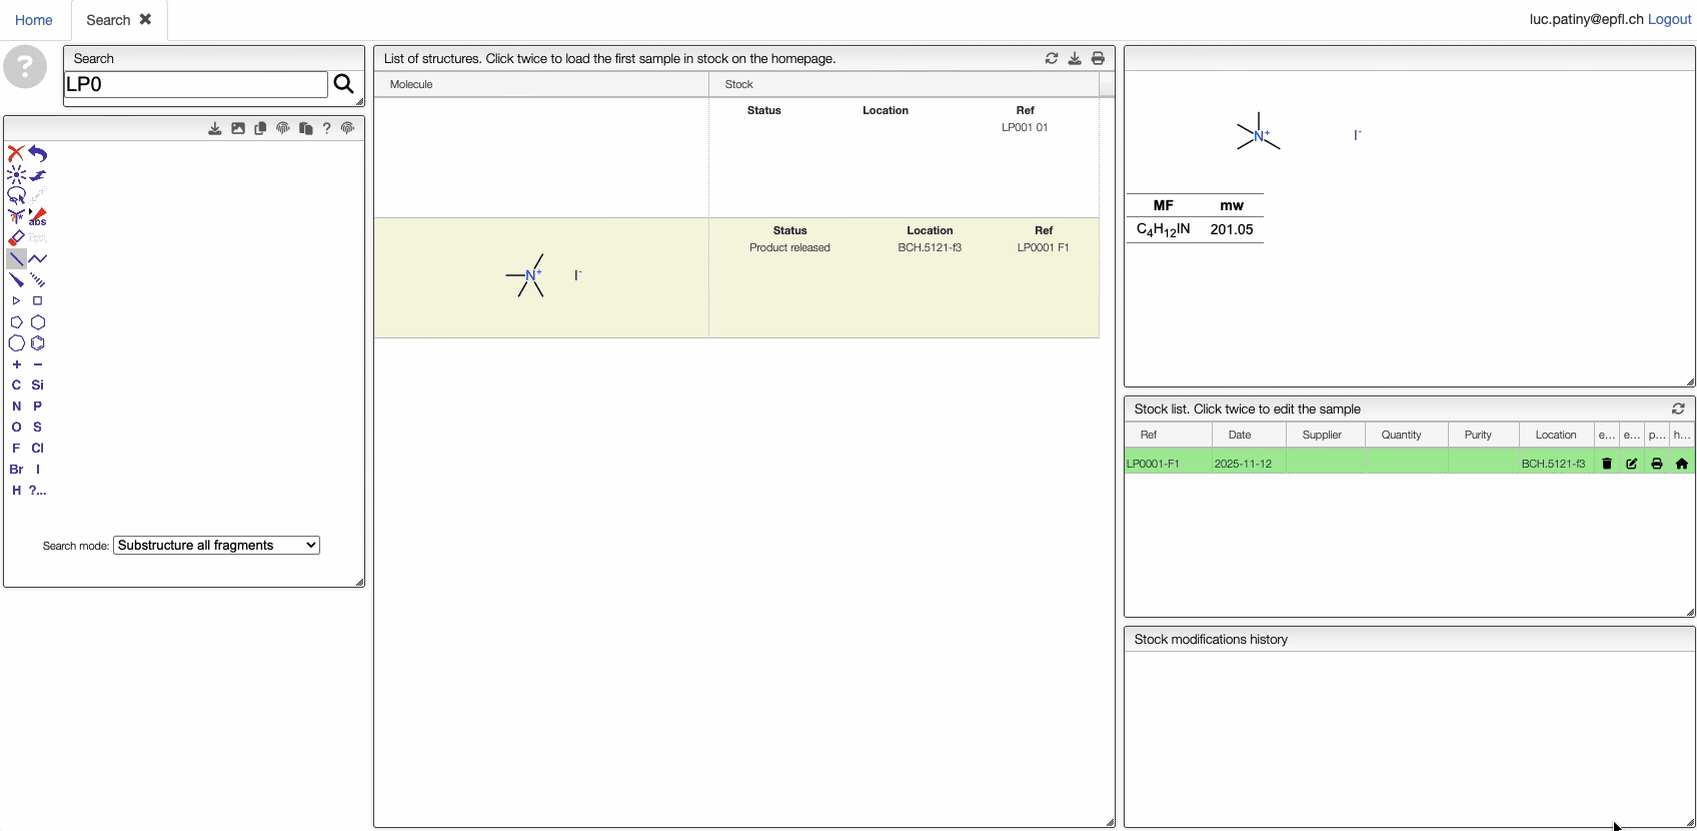Print the list of structures
1697x831 pixels.
(1098, 59)
